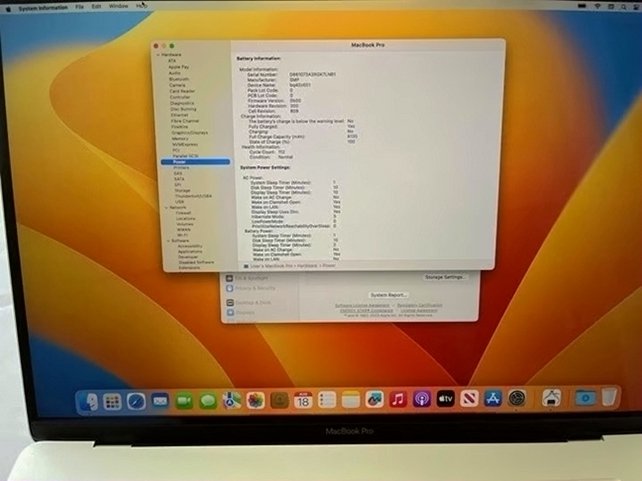The height and width of the screenshot is (481, 642).
Task: Open the Software License Agreement link
Action: [x=362, y=305]
